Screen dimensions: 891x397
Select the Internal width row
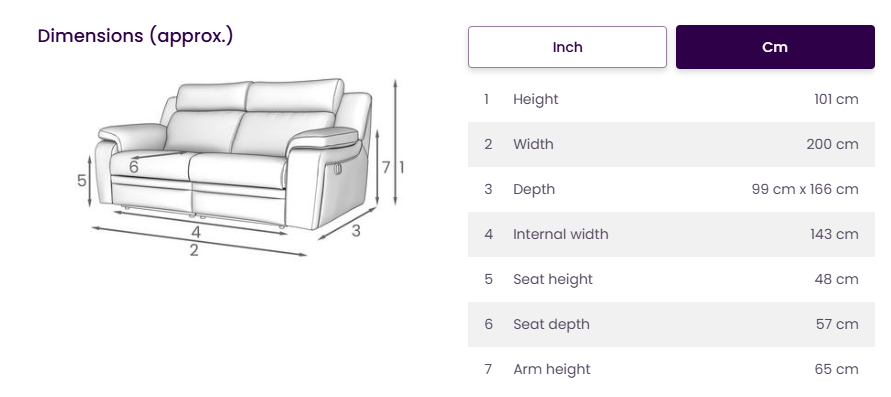click(x=671, y=234)
